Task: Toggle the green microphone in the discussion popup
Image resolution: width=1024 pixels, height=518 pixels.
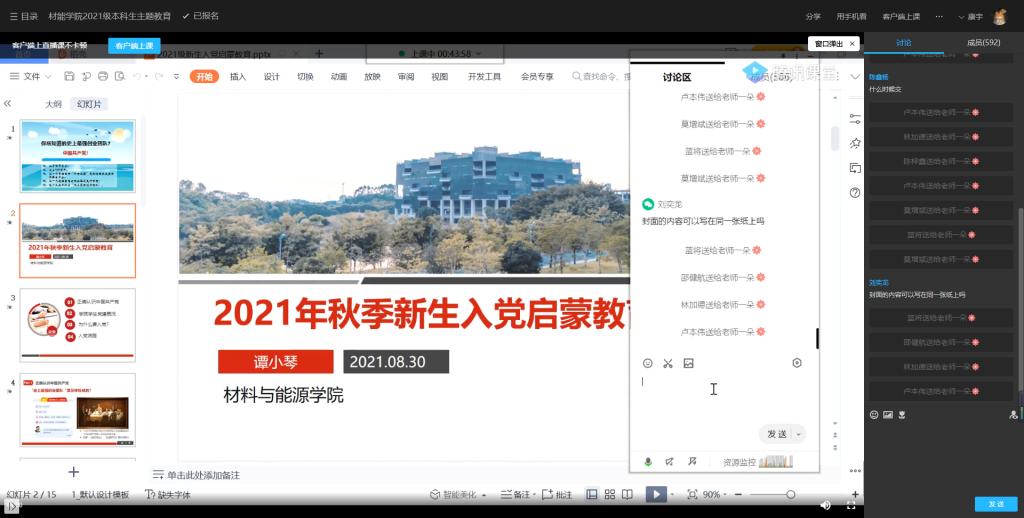Action: [x=648, y=462]
